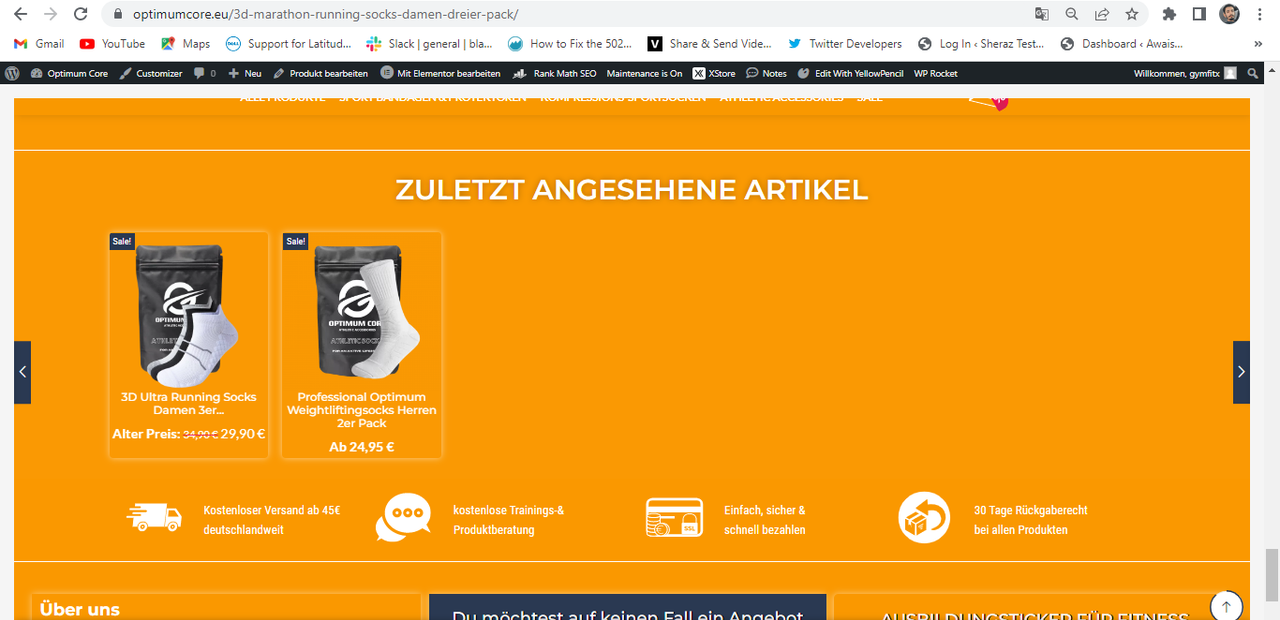
Task: Open XStore admin bar item
Action: [714, 73]
